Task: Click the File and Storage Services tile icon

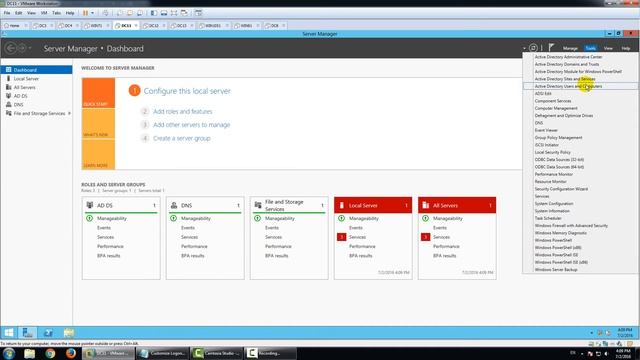Action: click(258, 205)
